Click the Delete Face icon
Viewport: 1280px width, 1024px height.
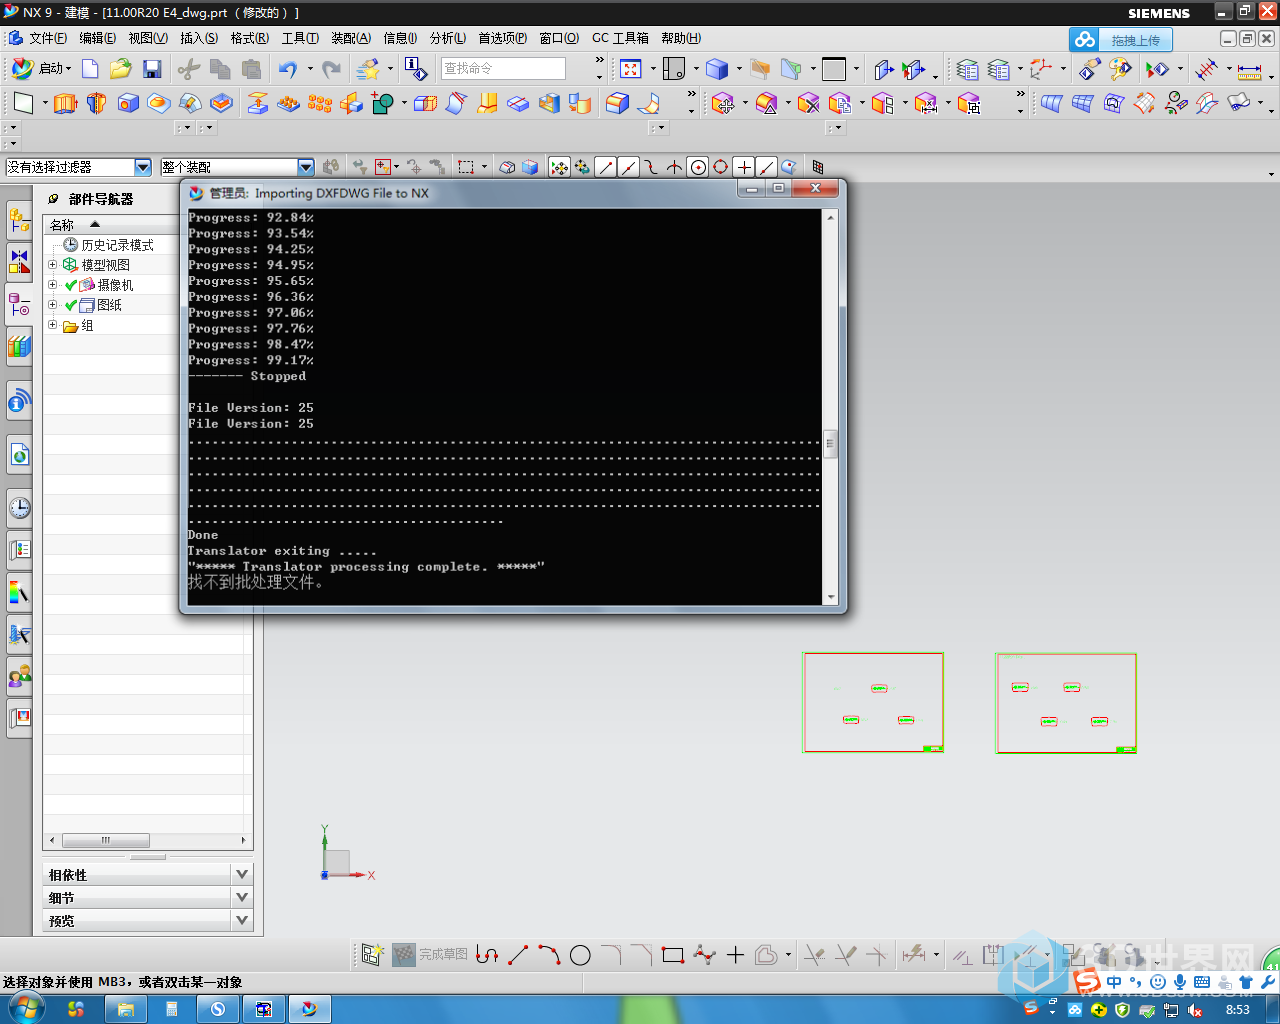(809, 103)
